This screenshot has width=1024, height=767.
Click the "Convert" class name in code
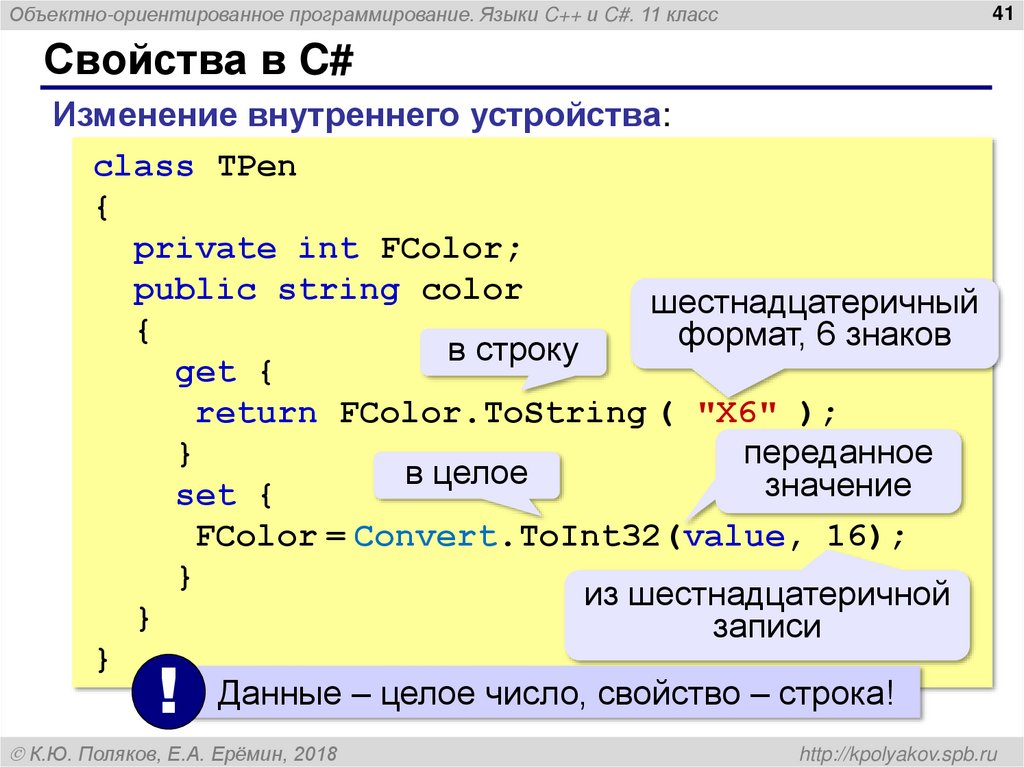pyautogui.click(x=425, y=536)
